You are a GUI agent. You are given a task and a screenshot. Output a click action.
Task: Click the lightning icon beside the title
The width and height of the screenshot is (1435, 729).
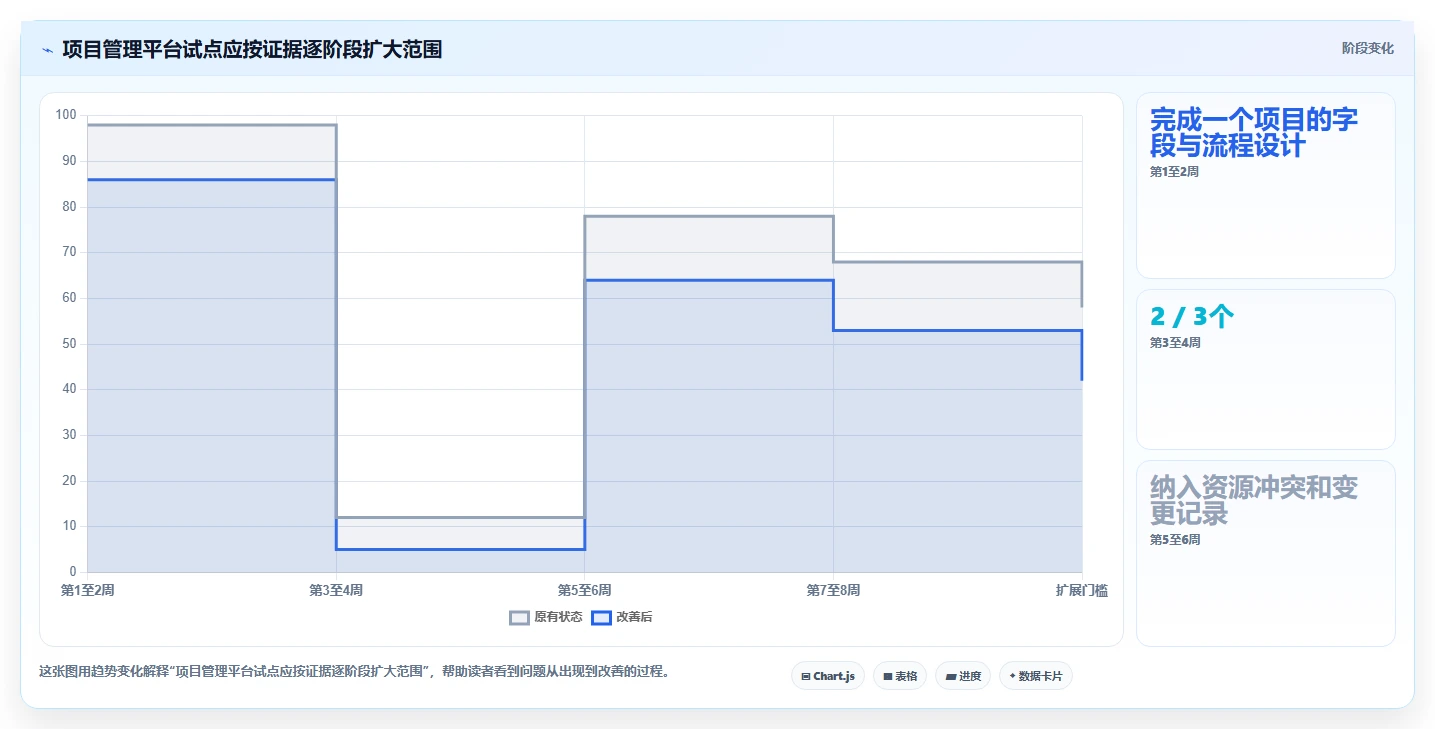(47, 49)
